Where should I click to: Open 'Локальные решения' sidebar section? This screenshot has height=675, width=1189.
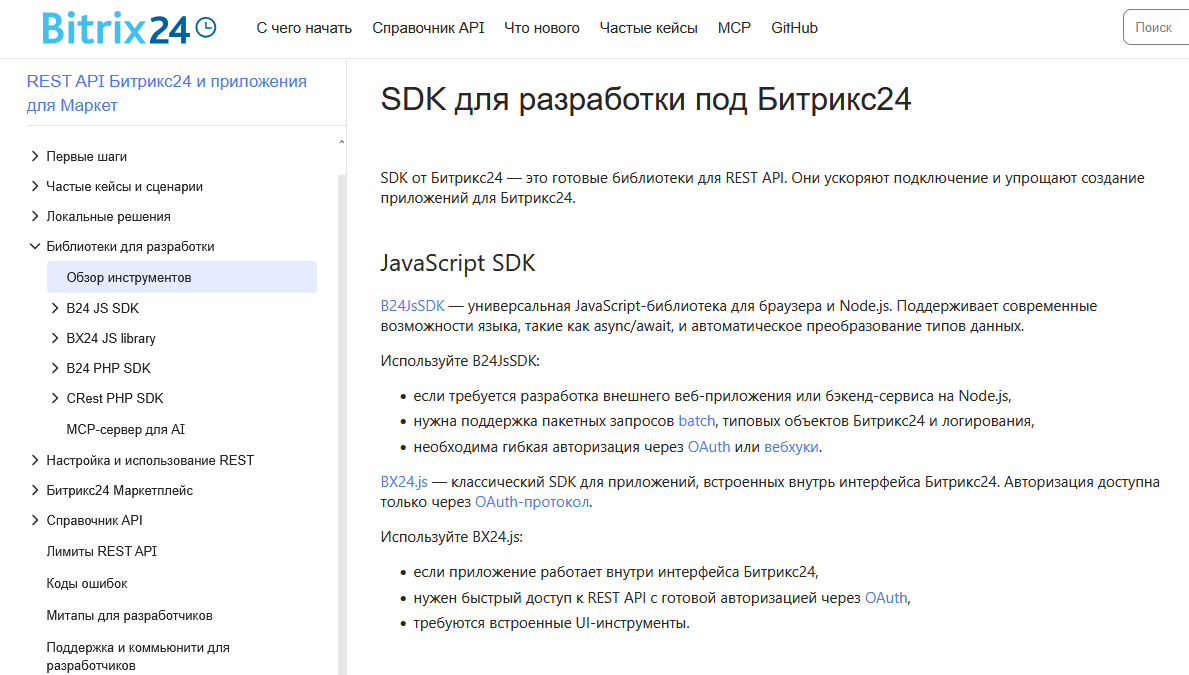pos(108,216)
